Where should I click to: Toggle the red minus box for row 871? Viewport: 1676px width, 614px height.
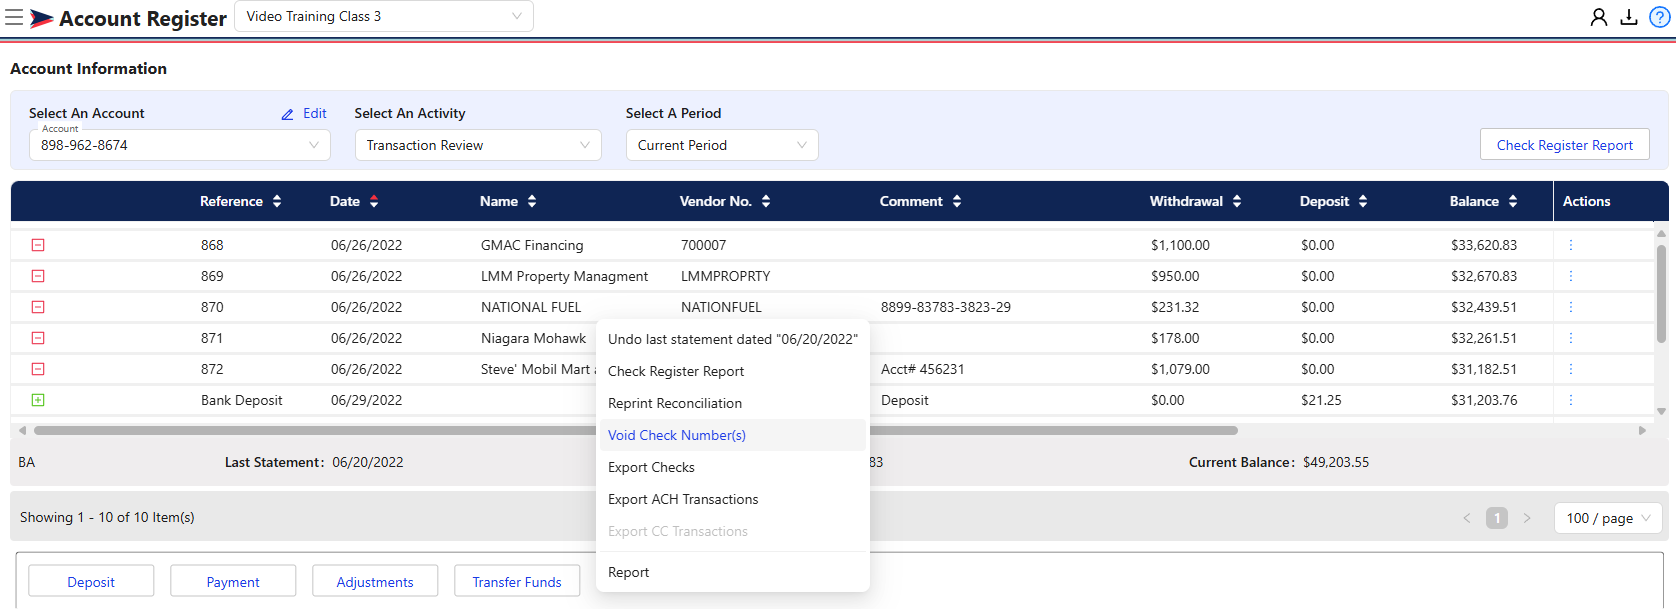tap(38, 338)
